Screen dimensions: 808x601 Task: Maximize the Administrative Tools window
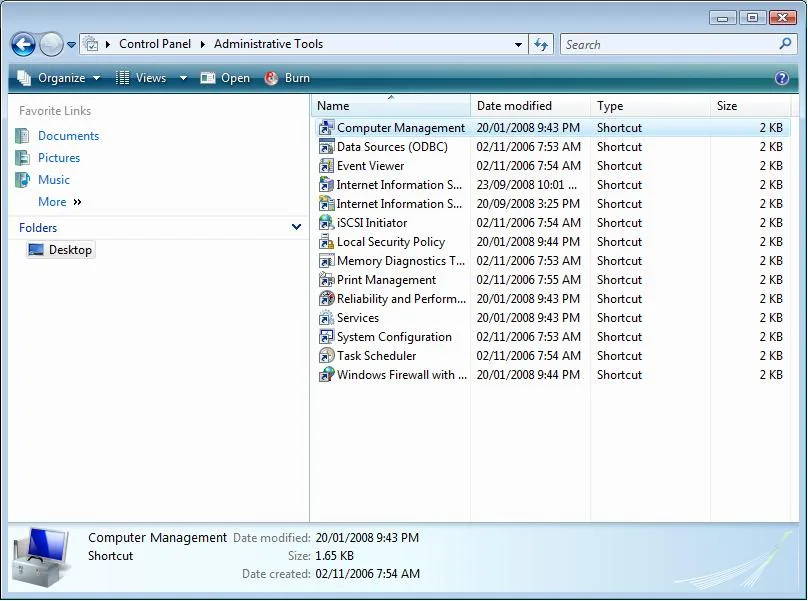(752, 18)
